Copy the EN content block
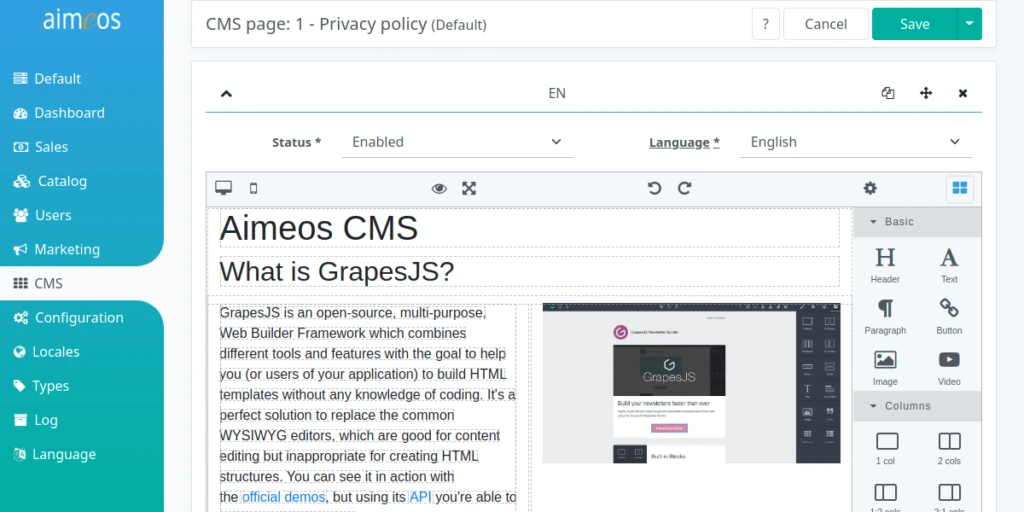The image size is (1024, 512). pos(888,93)
